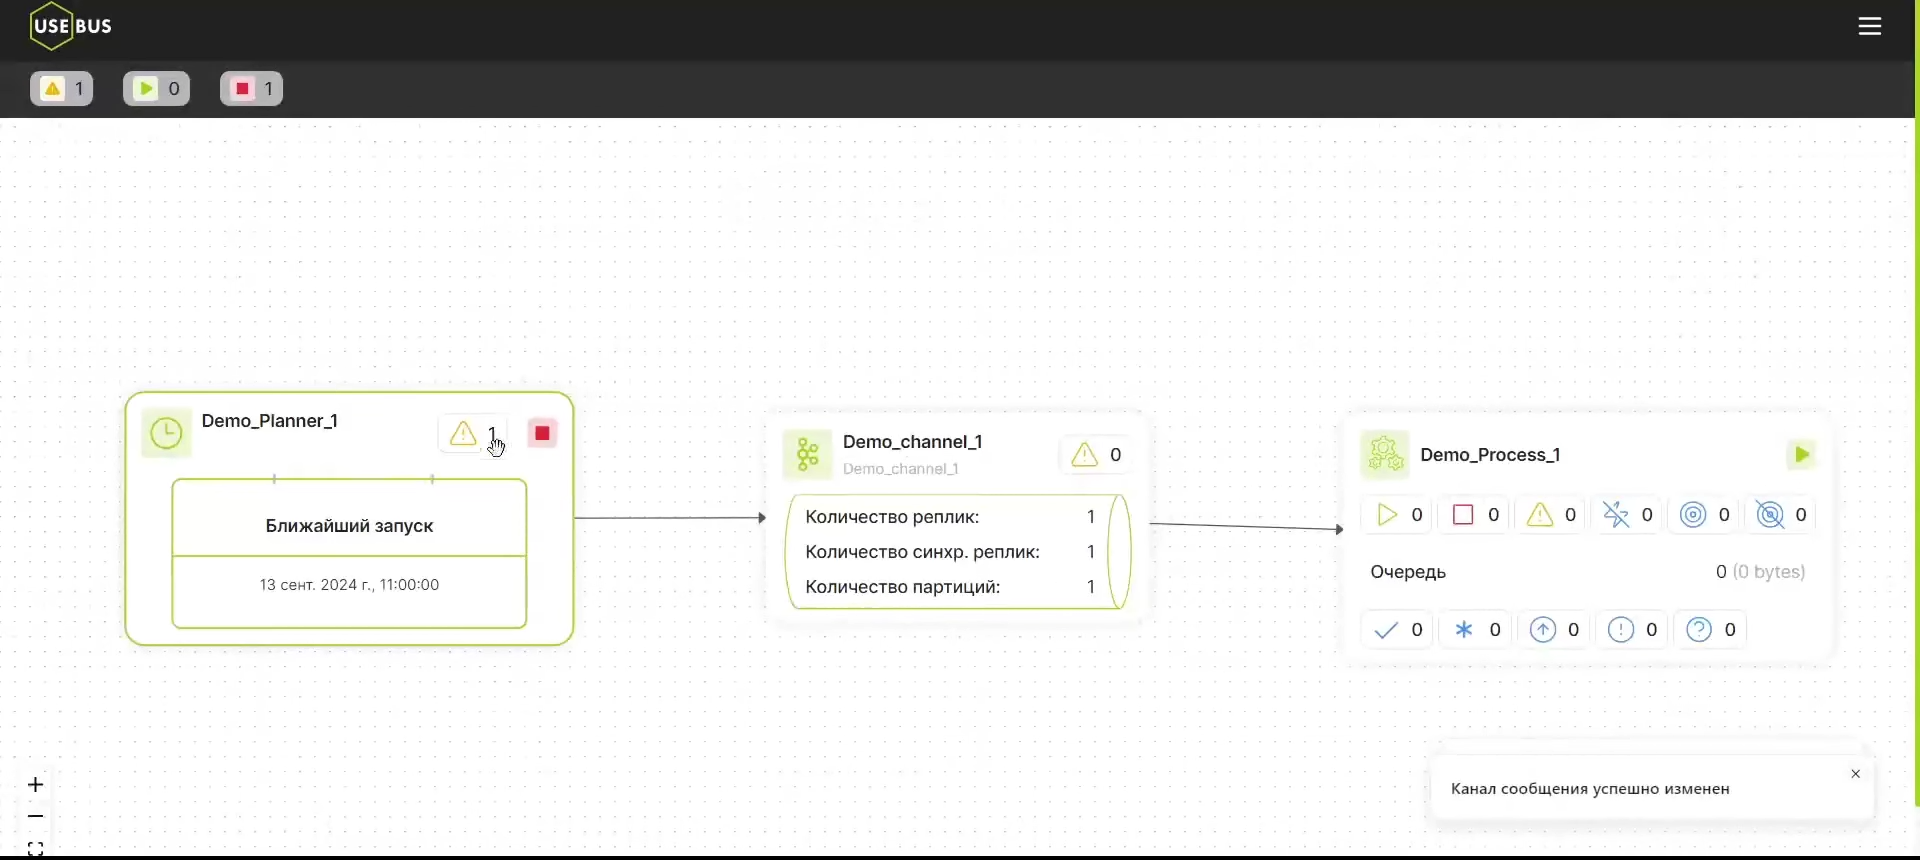Viewport: 1920px width, 860px height.
Task: Open Demo_channel_1 warnings indicator
Action: (x=1097, y=455)
